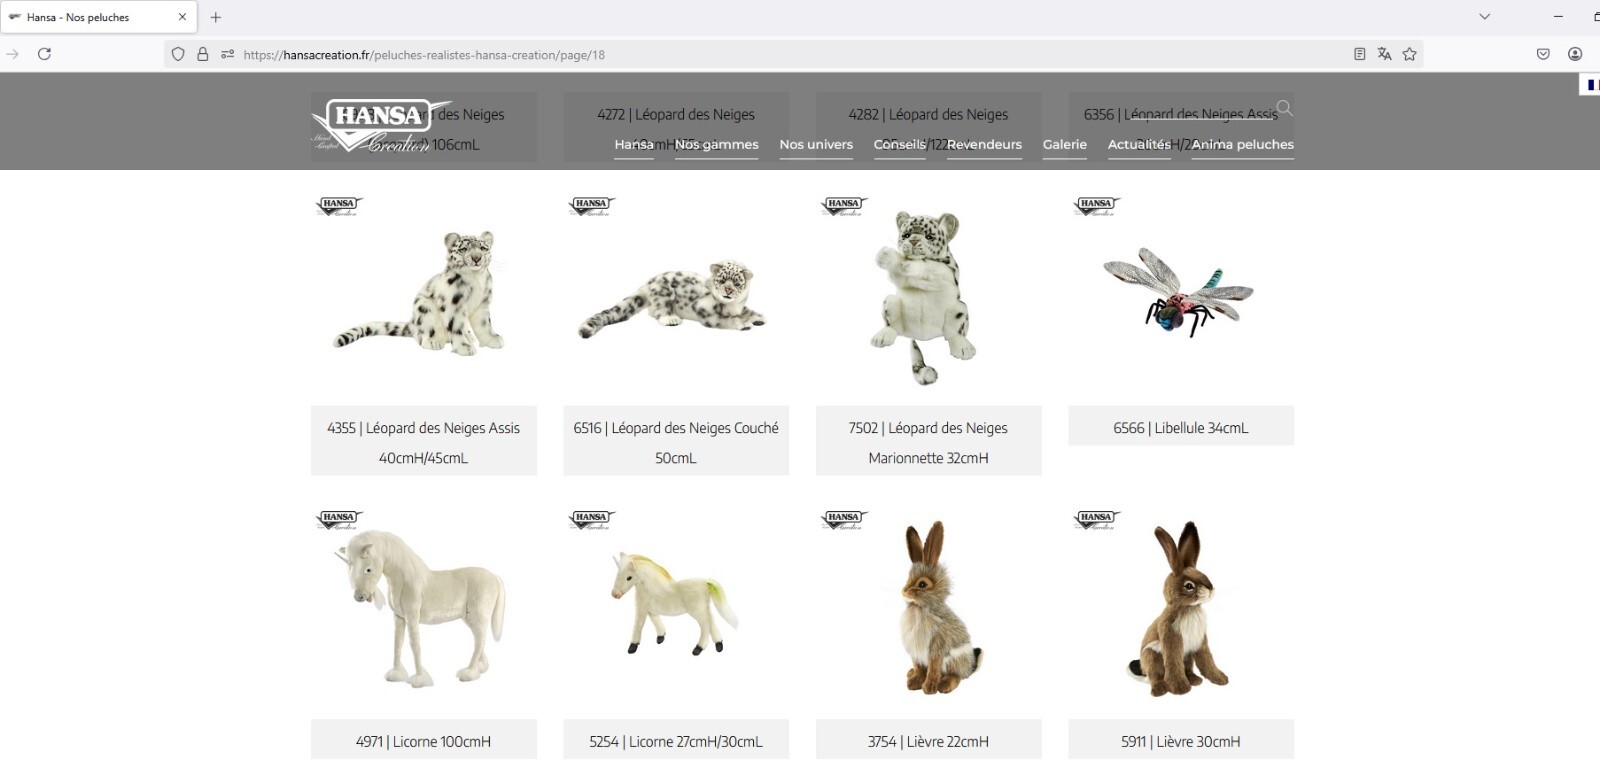
Task: Minimize the browser window
Action: tap(1558, 17)
